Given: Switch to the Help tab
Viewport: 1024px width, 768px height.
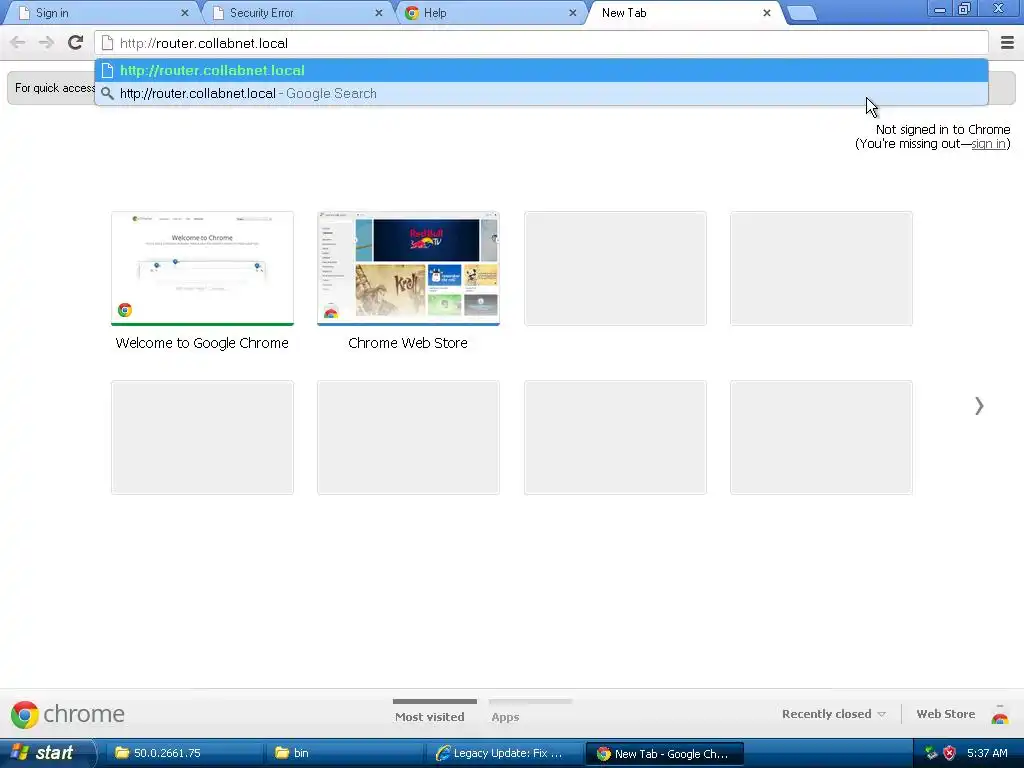Looking at the screenshot, I should tap(490, 13).
